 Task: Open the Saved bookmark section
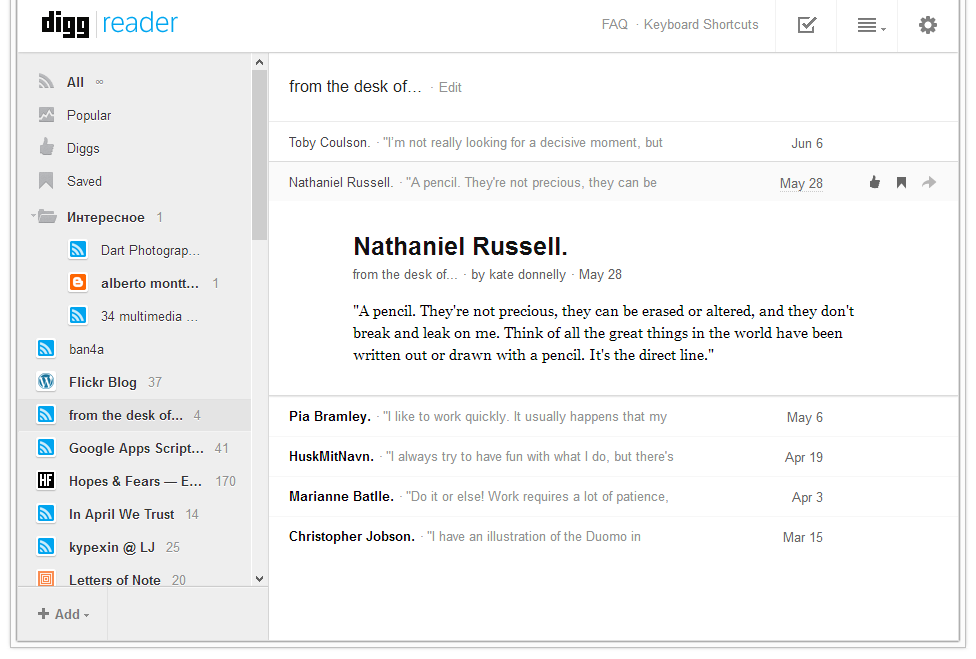pos(84,181)
